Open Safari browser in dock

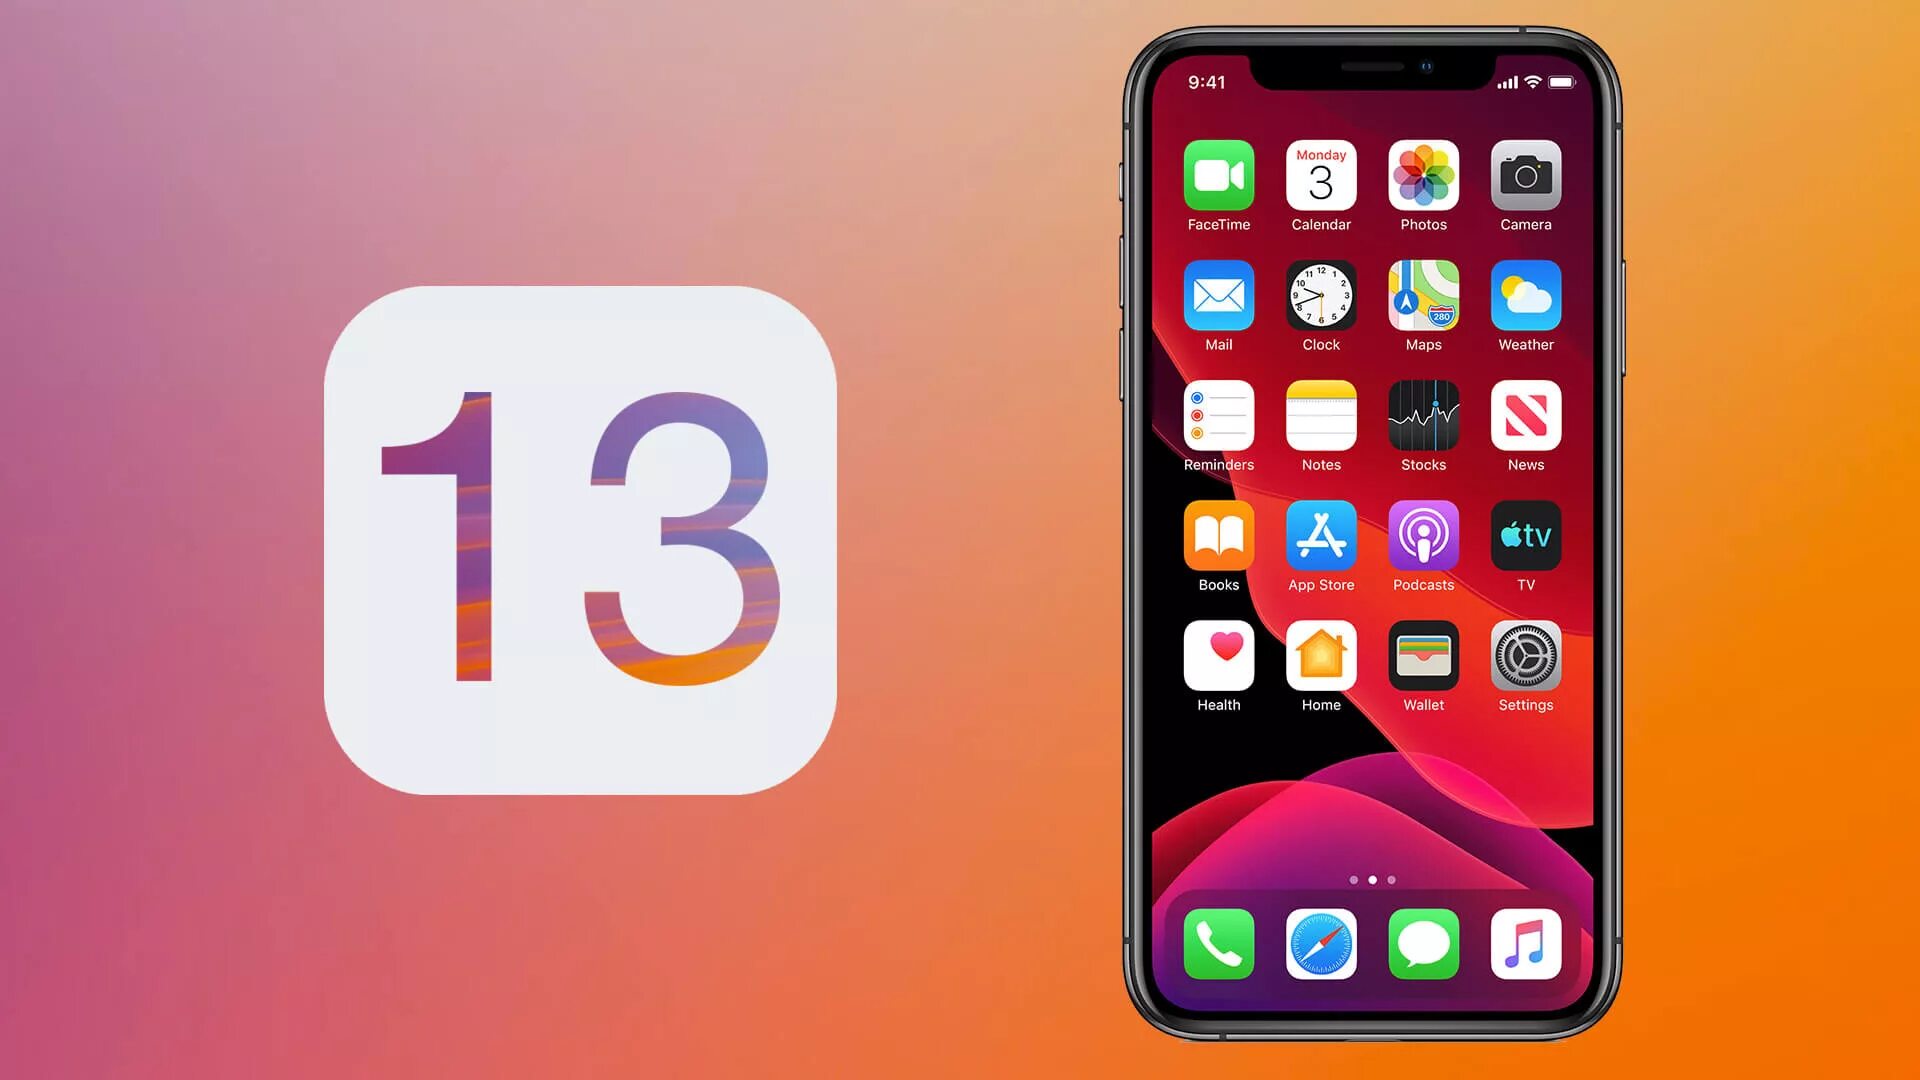(1320, 943)
